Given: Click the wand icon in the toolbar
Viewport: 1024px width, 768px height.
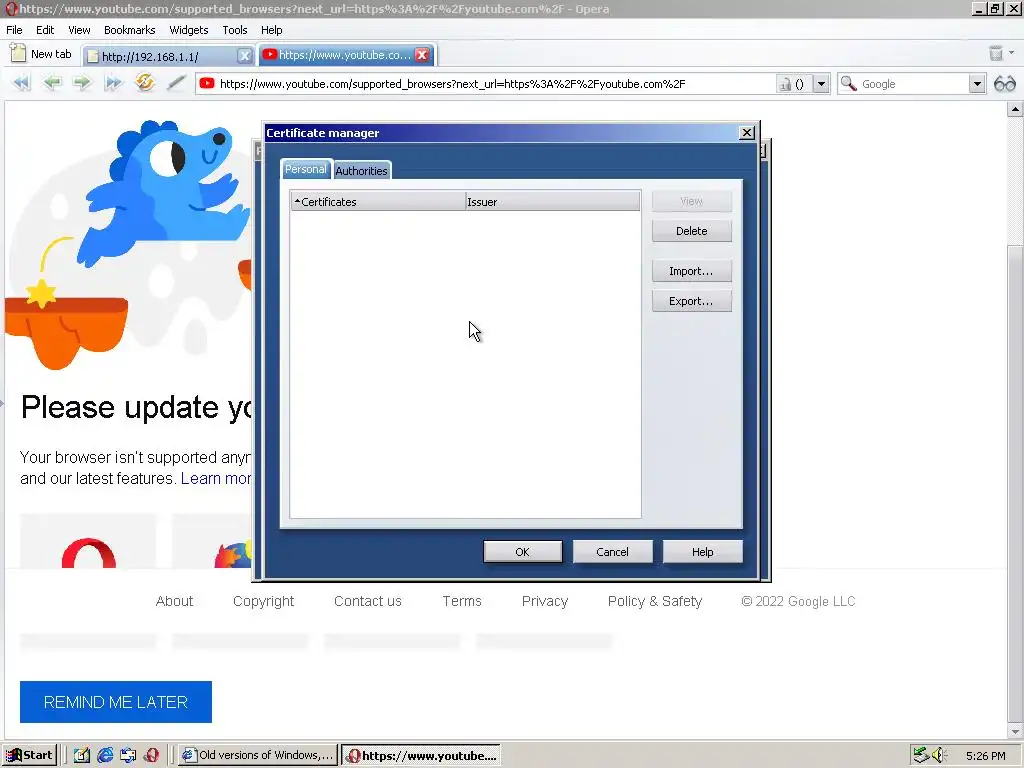Looking at the screenshot, I should pos(176,83).
